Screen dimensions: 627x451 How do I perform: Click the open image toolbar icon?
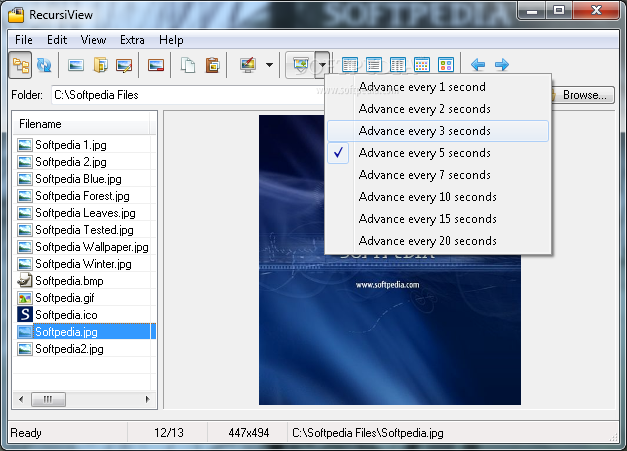[x=76, y=65]
